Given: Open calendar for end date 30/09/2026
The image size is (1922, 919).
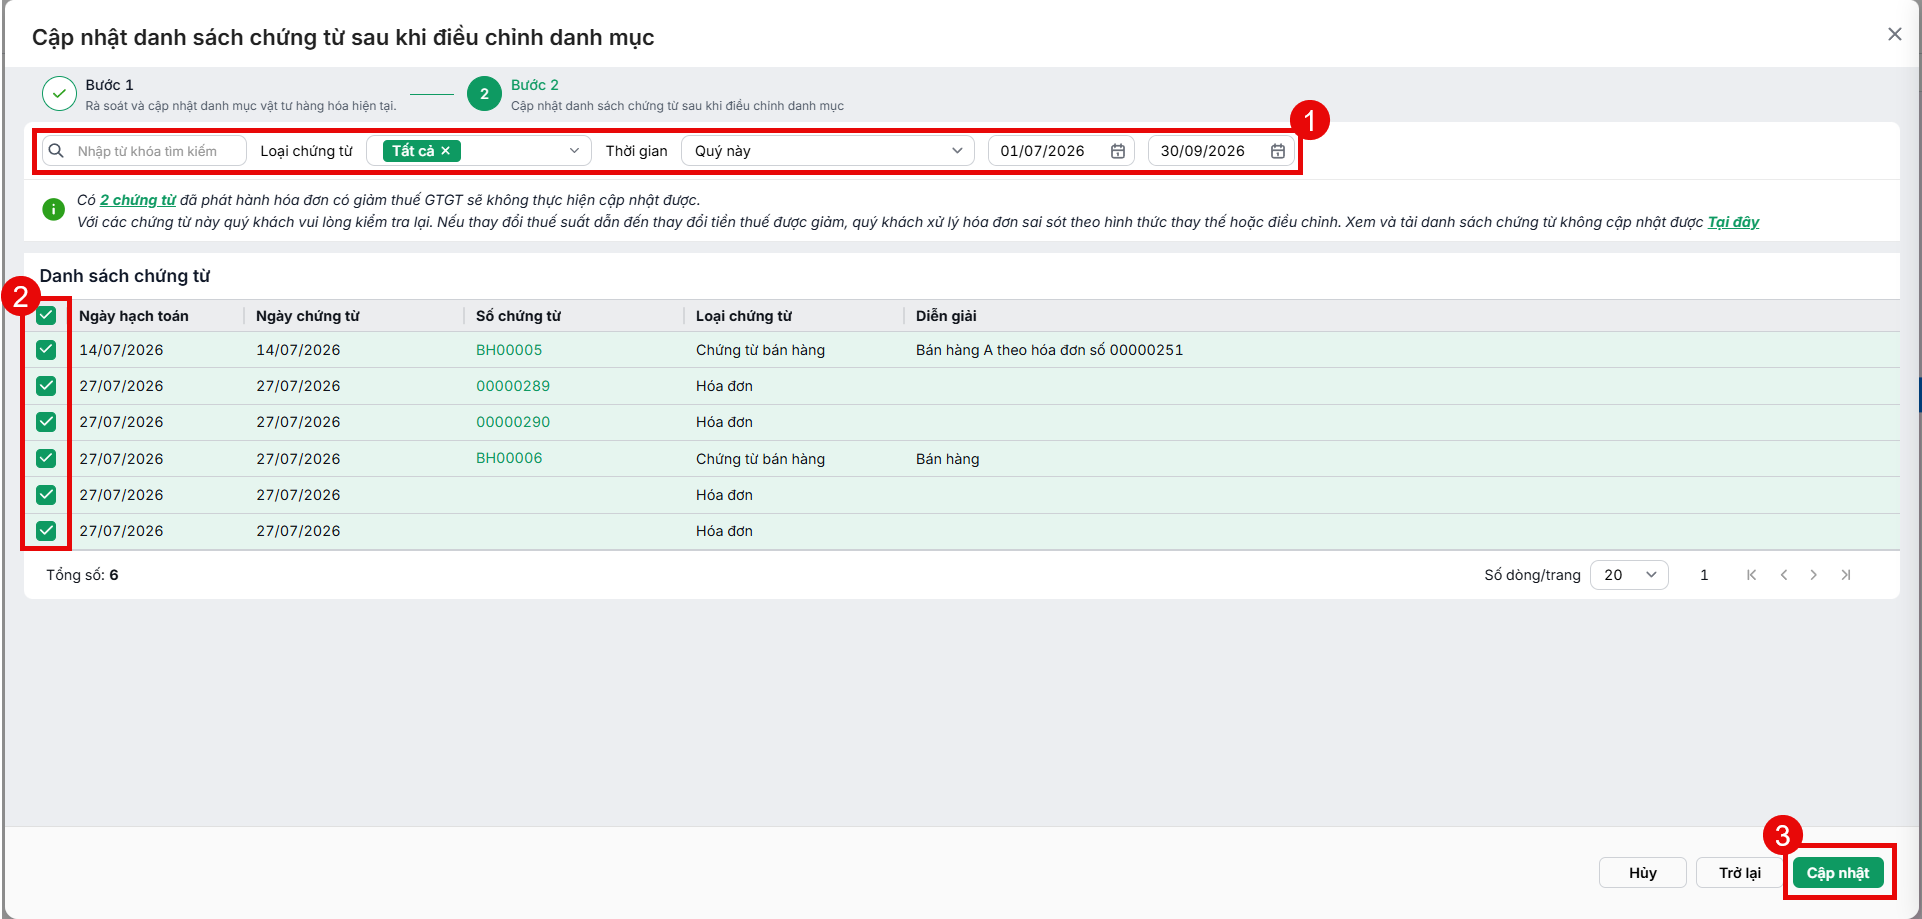Looking at the screenshot, I should (x=1278, y=151).
